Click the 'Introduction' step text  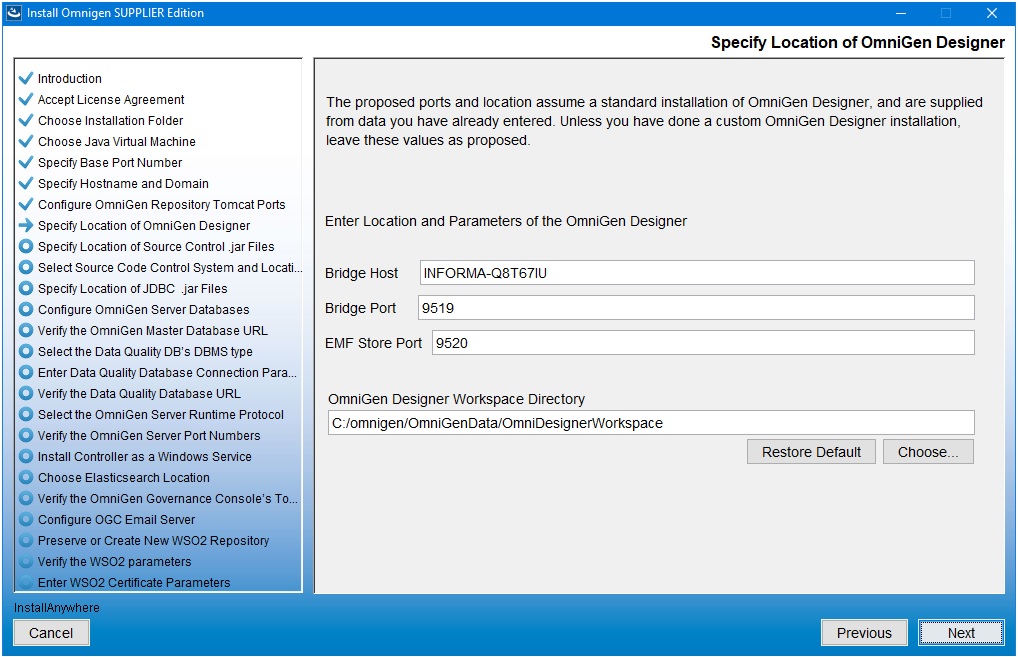pyautogui.click(x=69, y=79)
